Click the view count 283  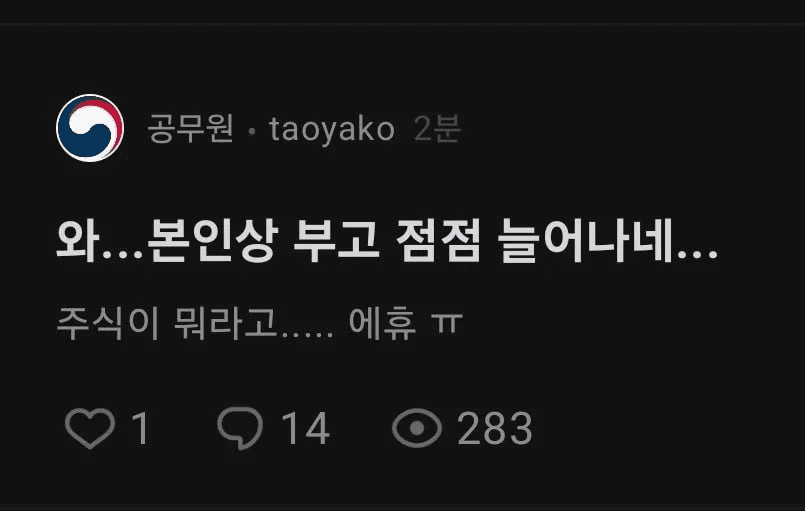point(495,428)
